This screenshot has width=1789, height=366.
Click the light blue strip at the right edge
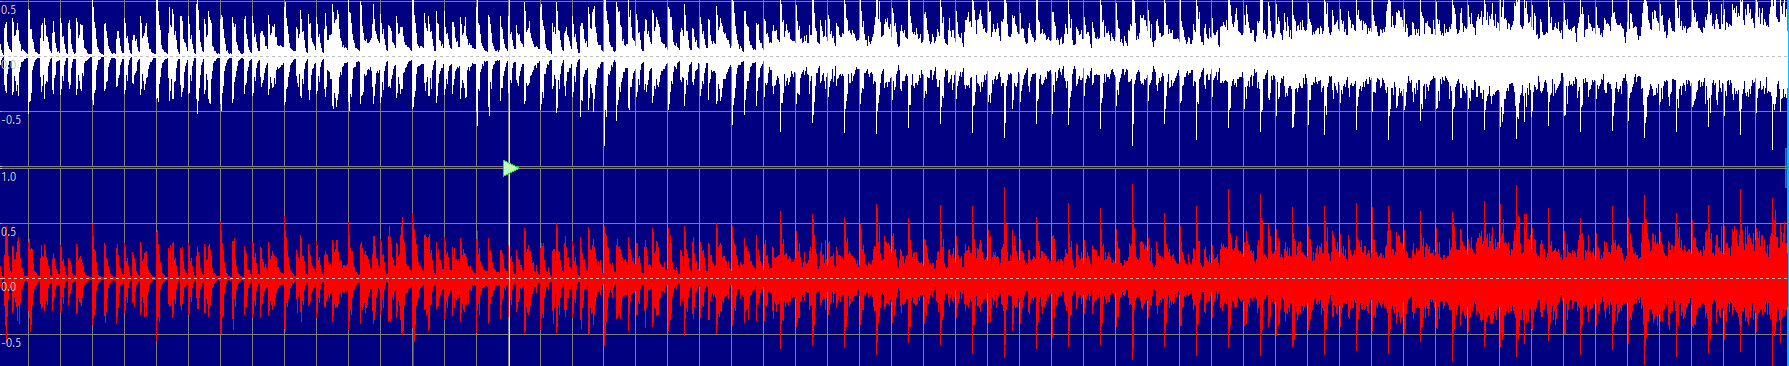coord(1787,183)
